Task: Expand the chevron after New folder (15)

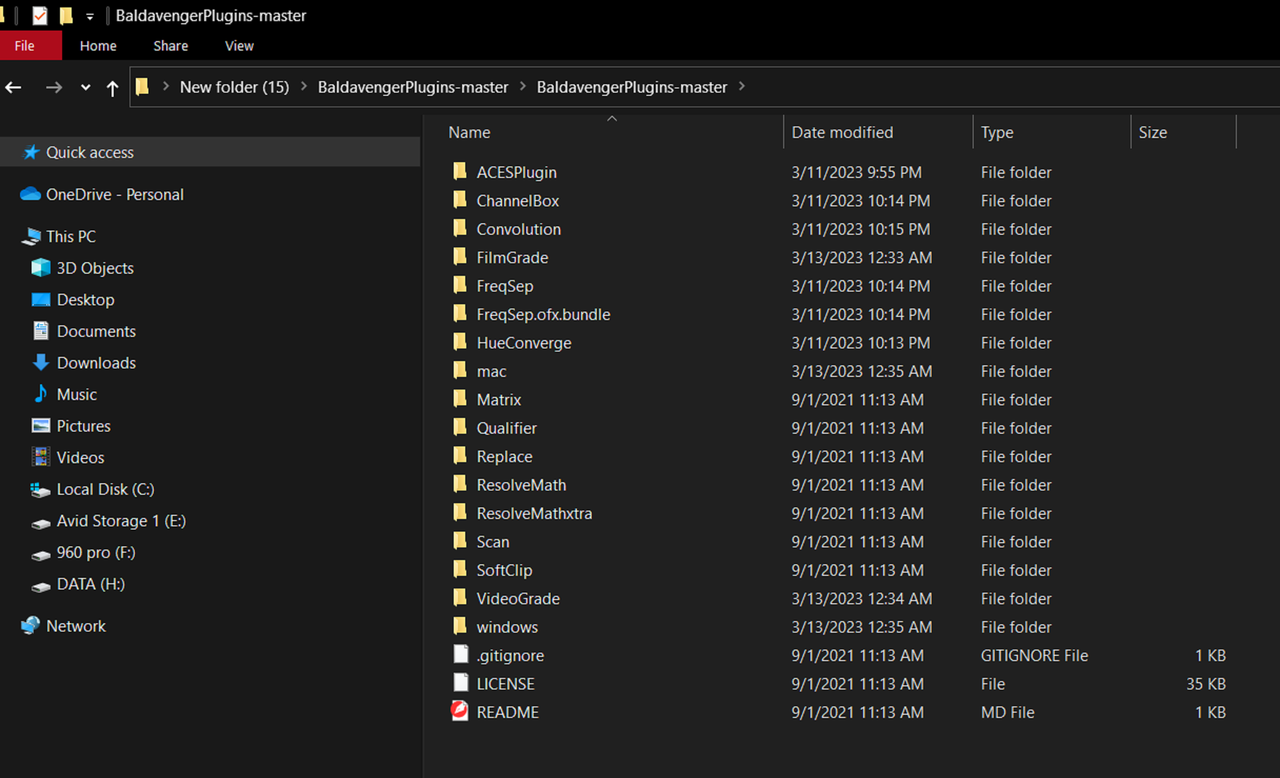Action: [303, 87]
